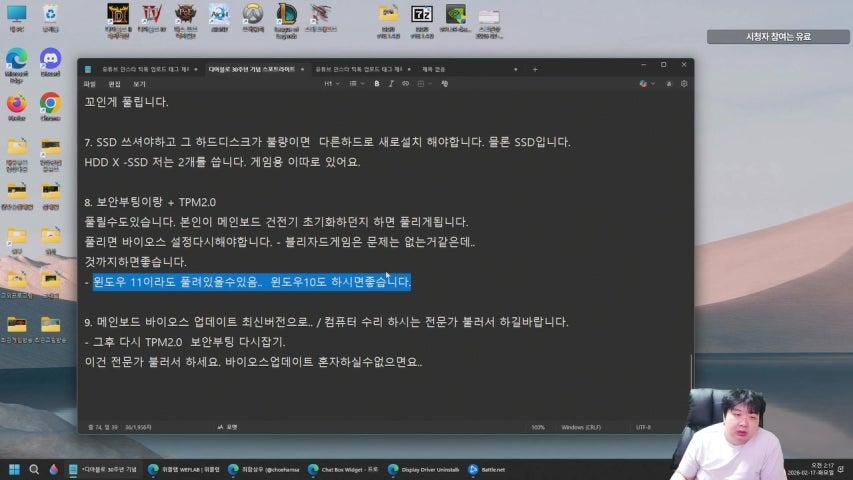This screenshot has width=853, height=480.
Task: Open the AION desktop shortcut
Action: [x=219, y=18]
